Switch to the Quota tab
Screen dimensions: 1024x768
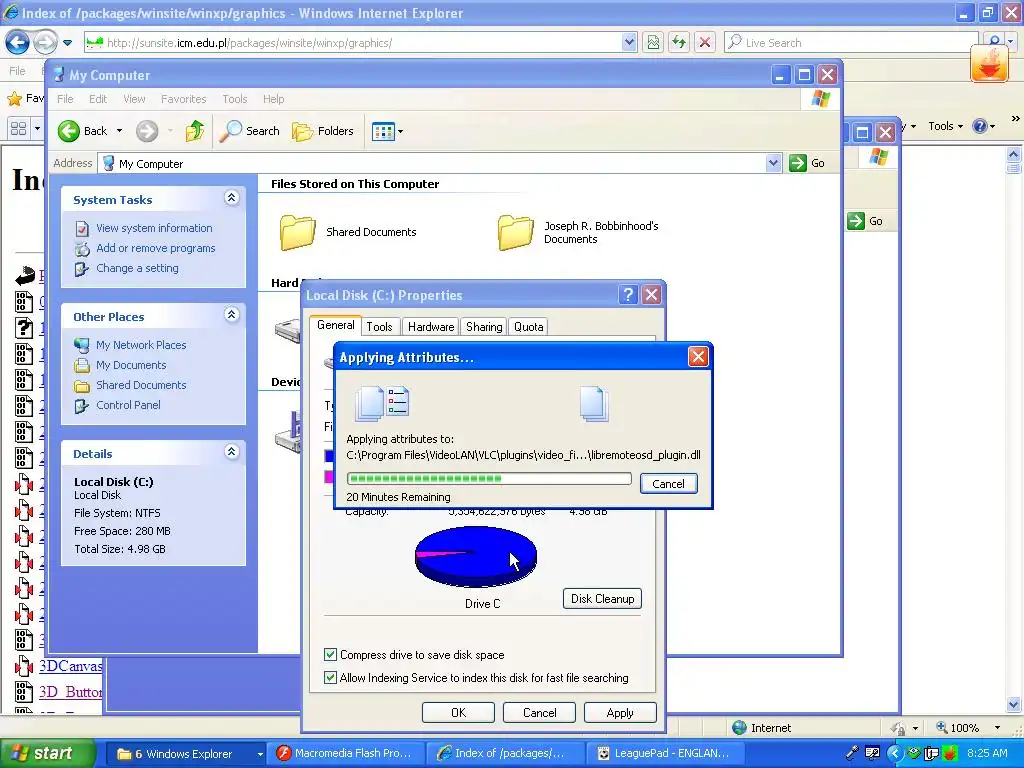point(528,327)
